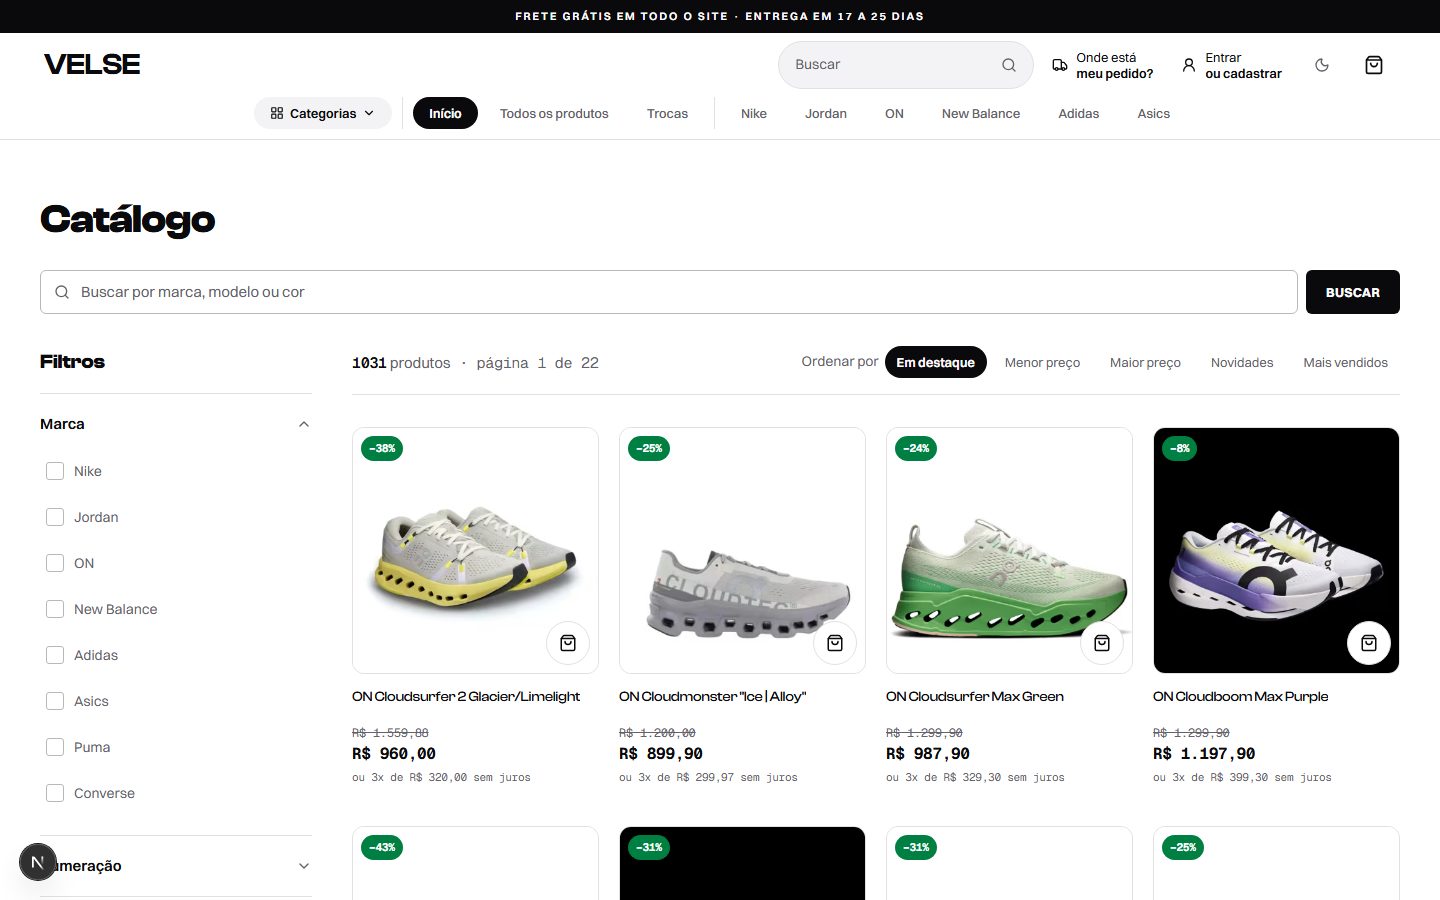Check the Nike brand filter

55,471
